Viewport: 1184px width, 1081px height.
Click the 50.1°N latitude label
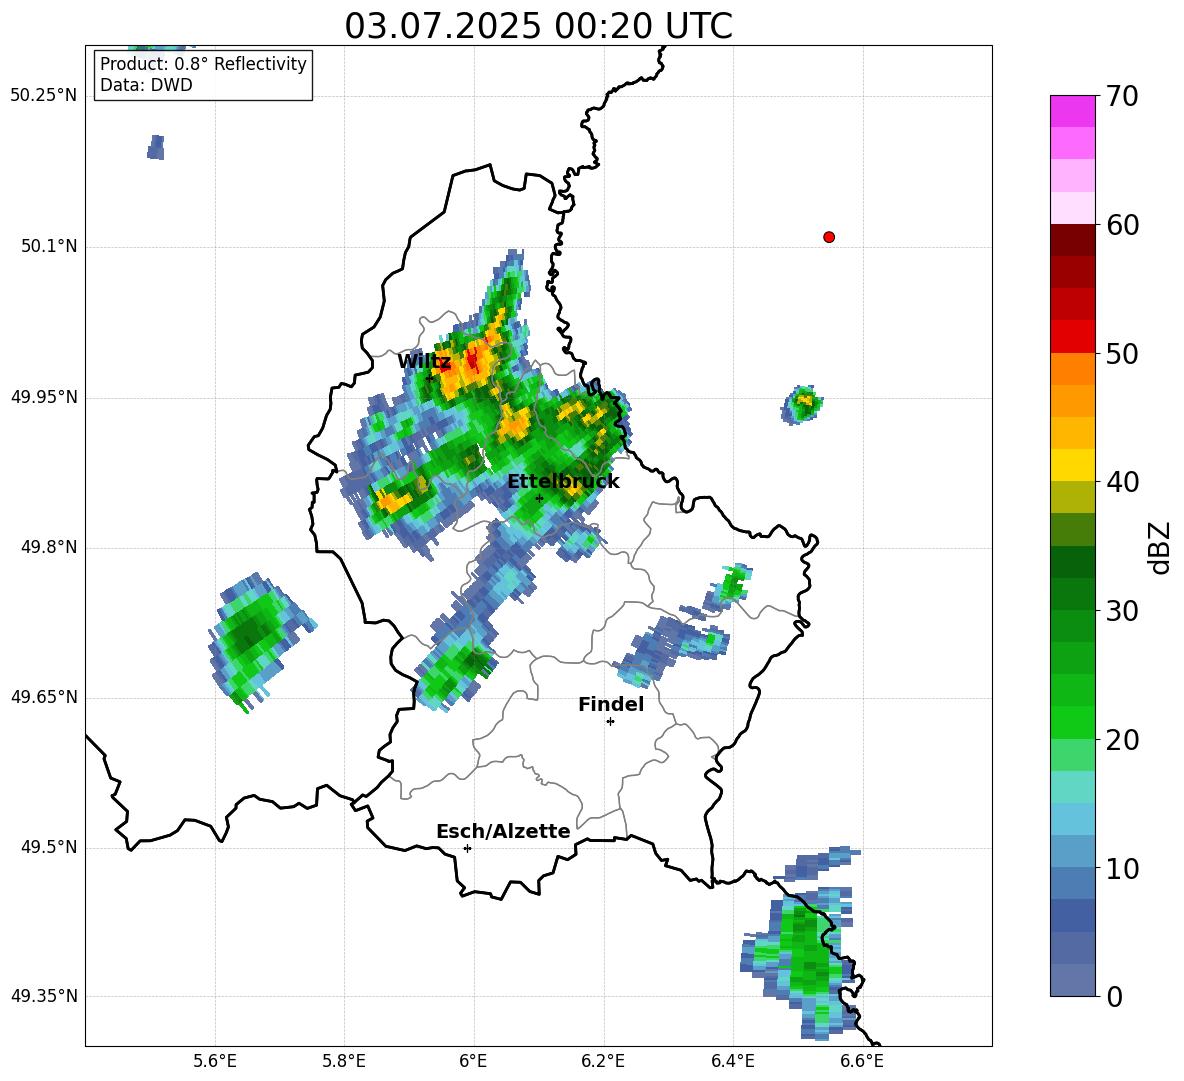click(49, 246)
